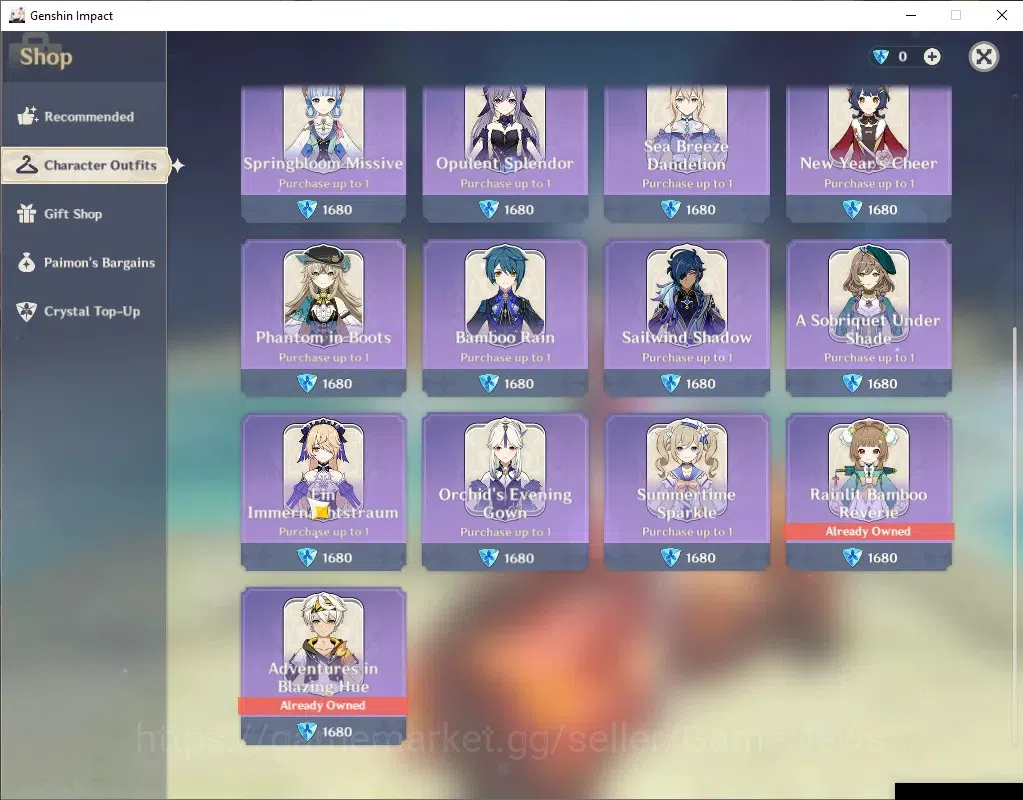Click 'Purchase up to 1' under Bamboo Rain

coord(506,358)
